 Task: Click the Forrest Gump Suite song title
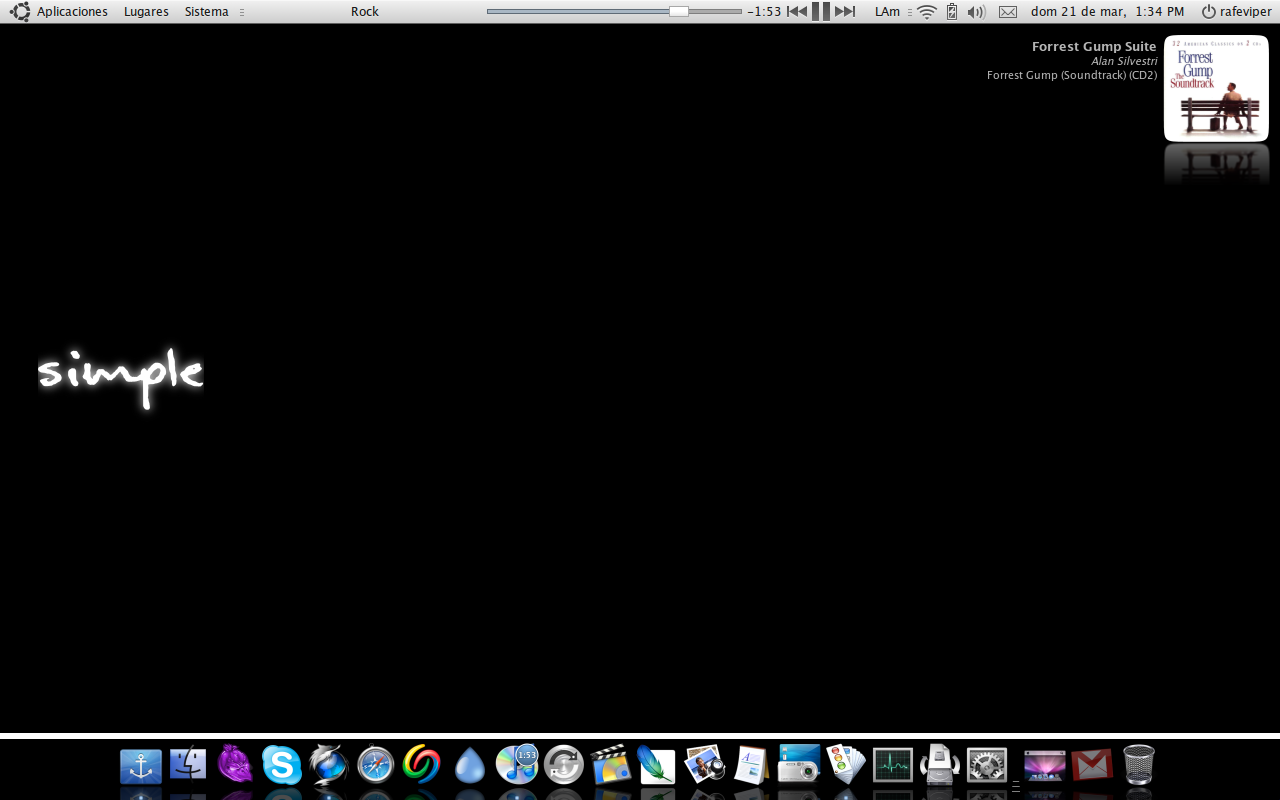coord(1094,47)
